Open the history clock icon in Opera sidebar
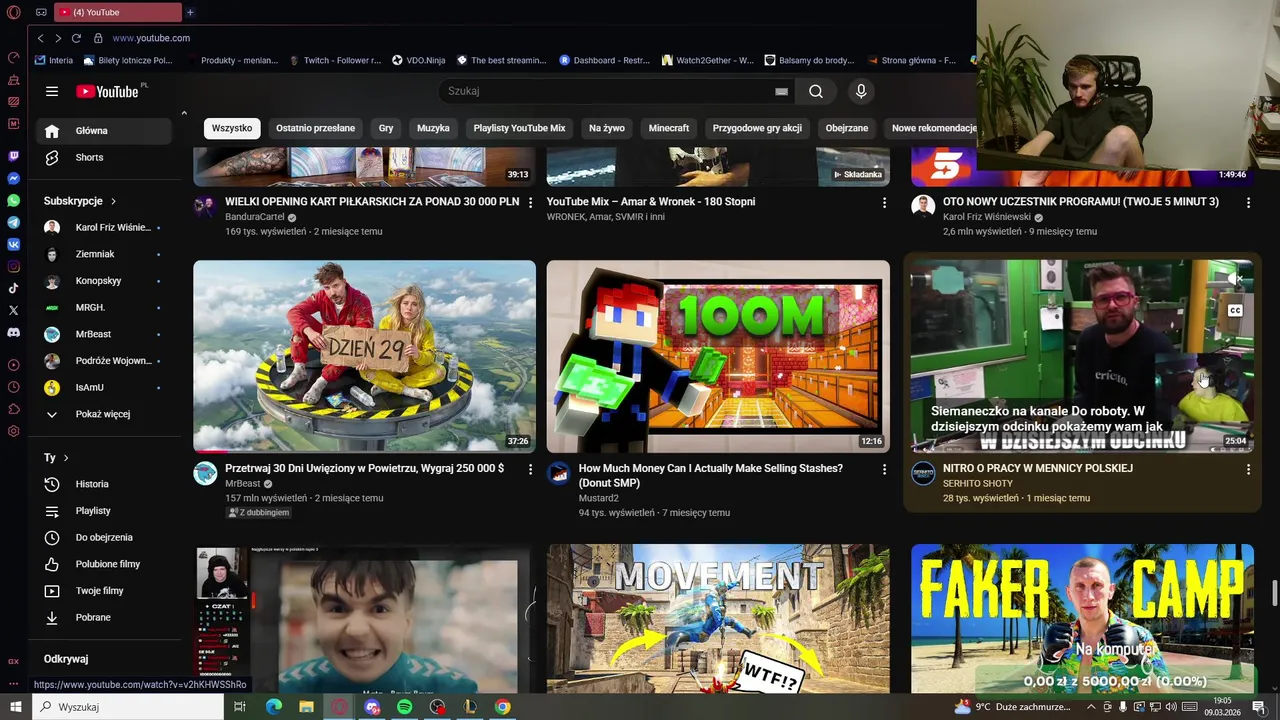Screen dimensions: 1280x720 [14, 387]
